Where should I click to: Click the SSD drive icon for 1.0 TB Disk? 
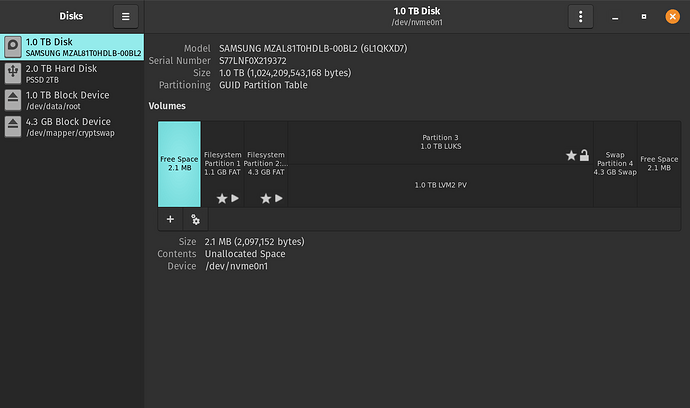point(13,47)
